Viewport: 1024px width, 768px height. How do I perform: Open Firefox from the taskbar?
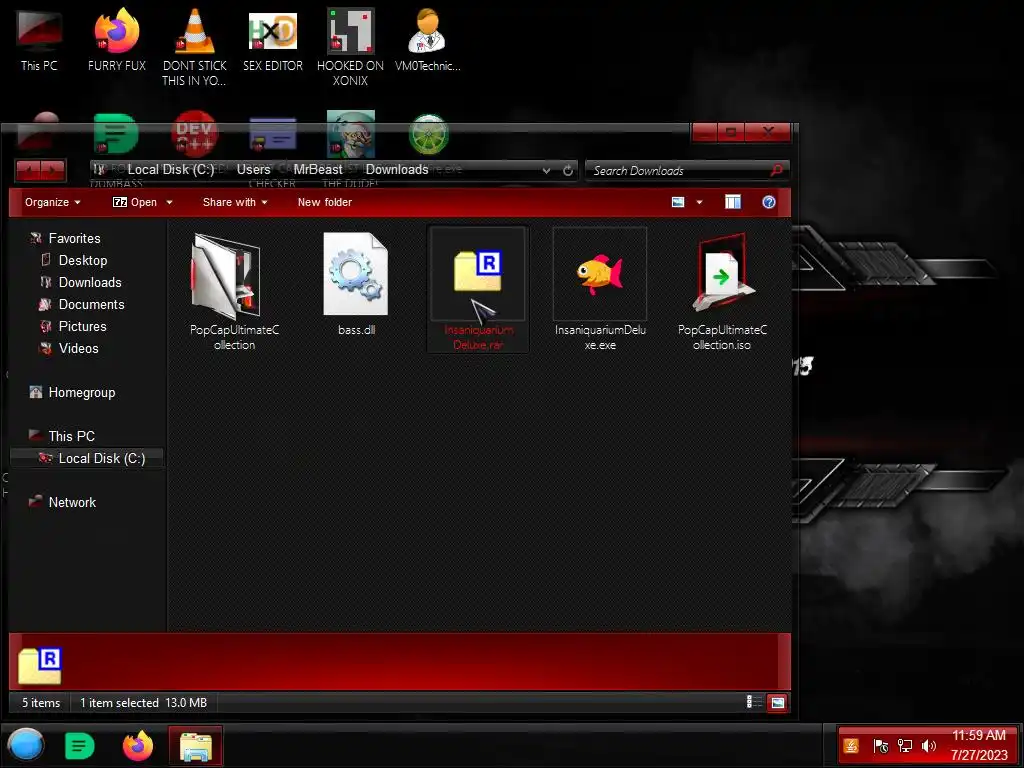138,746
